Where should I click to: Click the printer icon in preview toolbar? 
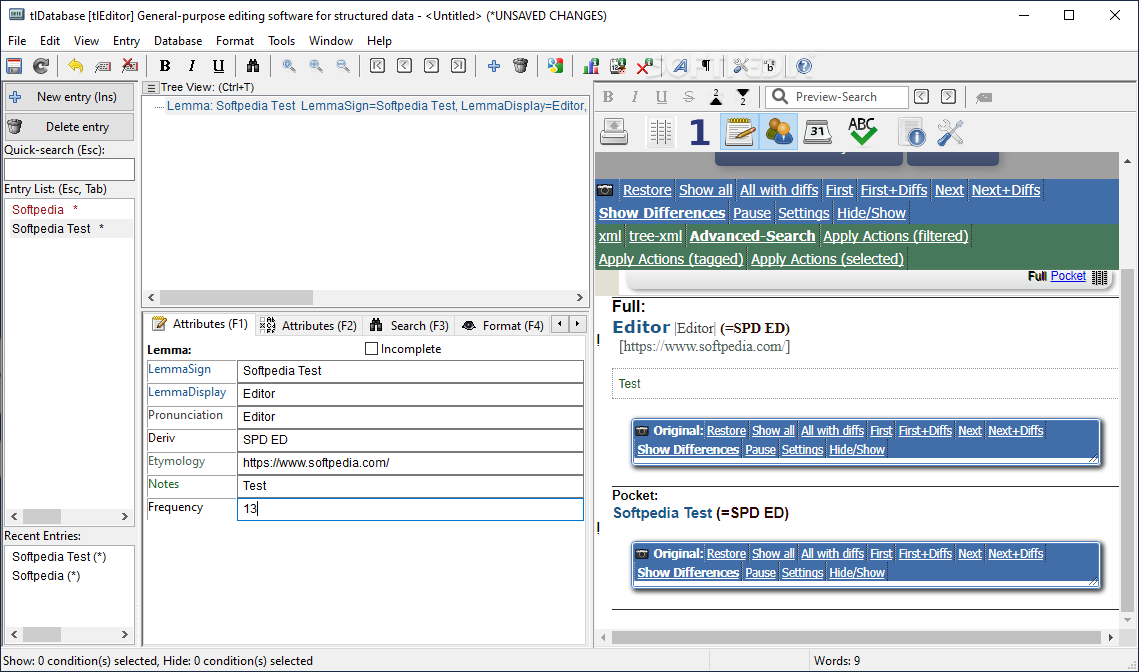tap(614, 132)
